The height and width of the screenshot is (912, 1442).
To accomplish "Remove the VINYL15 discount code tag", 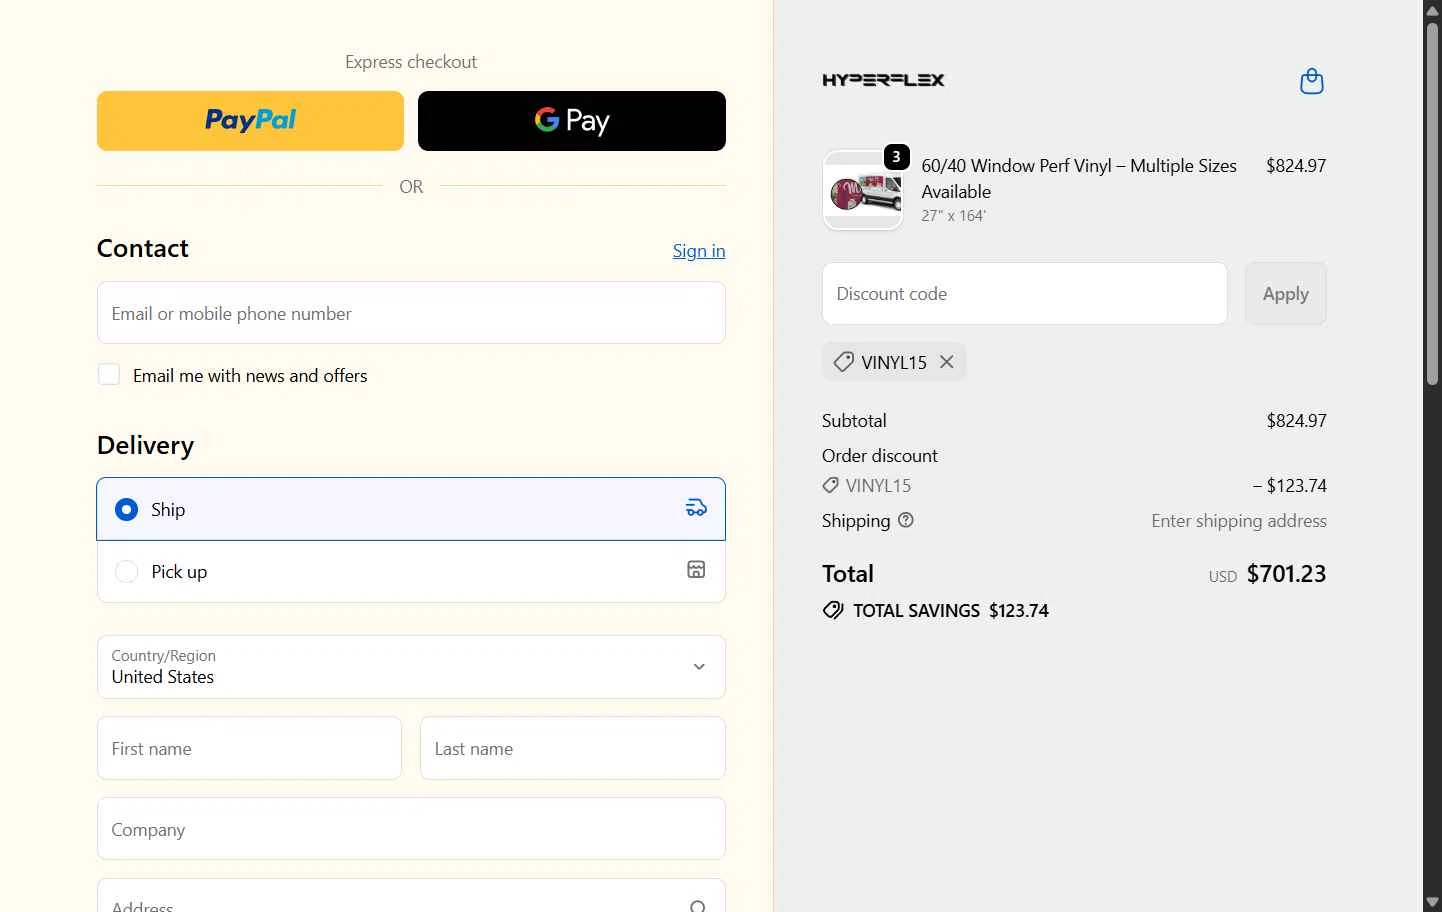I will pyautogui.click(x=947, y=362).
